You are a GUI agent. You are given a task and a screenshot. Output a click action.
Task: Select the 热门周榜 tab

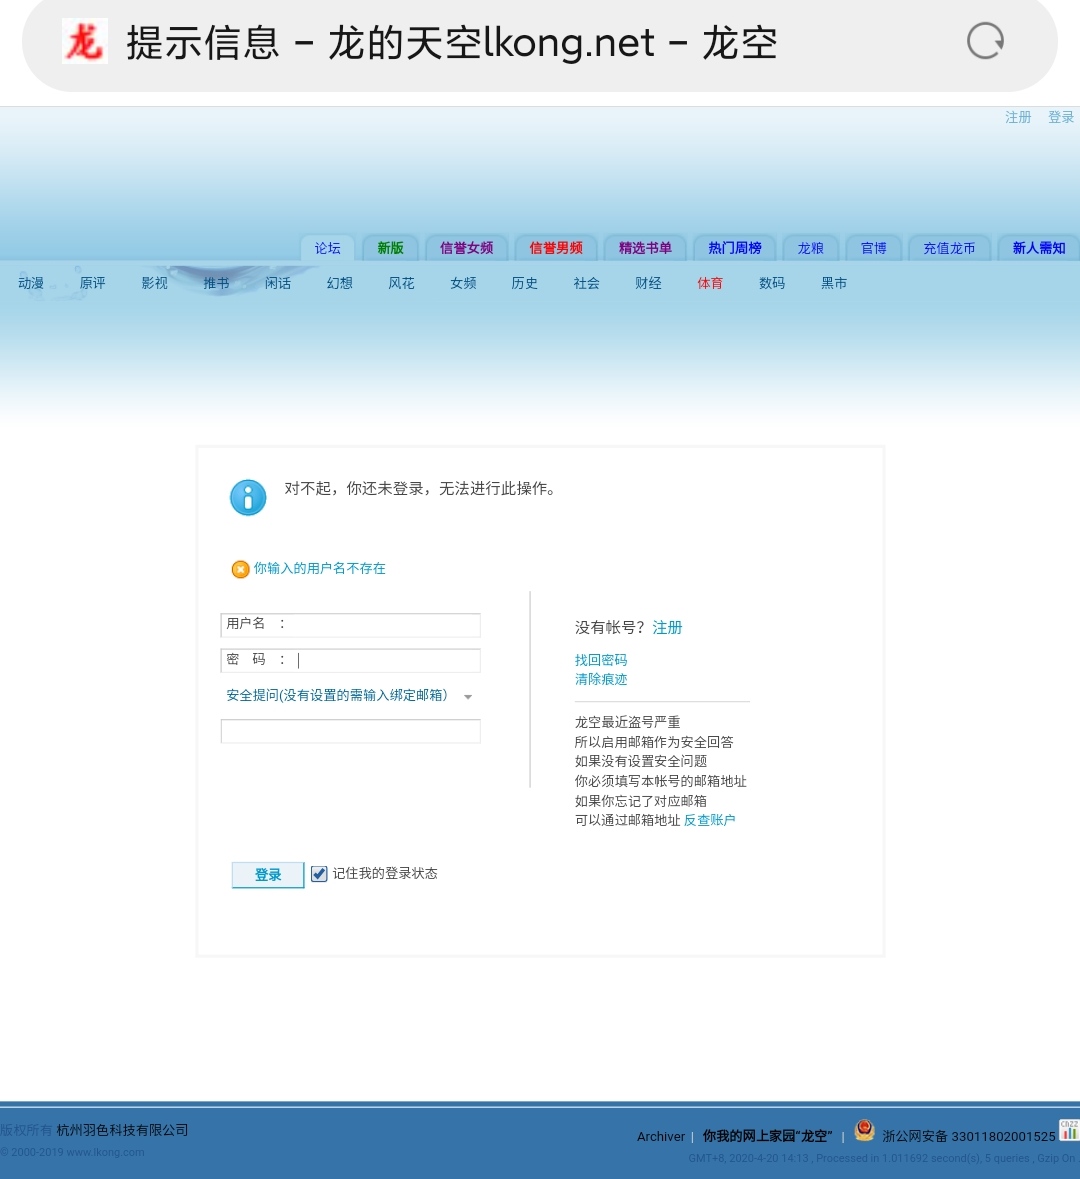click(734, 247)
